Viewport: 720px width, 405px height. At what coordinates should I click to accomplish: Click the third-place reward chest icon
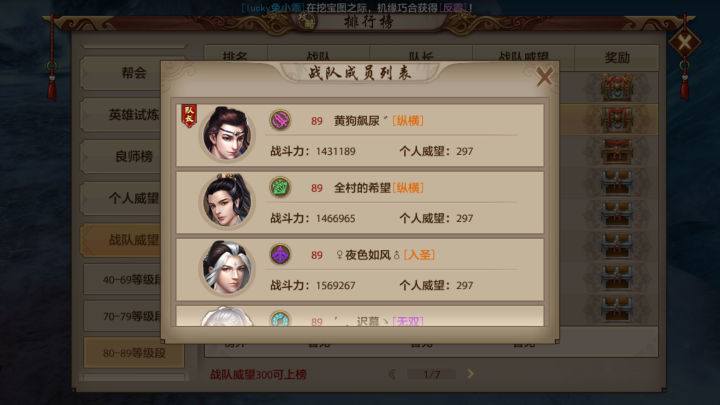point(617,151)
